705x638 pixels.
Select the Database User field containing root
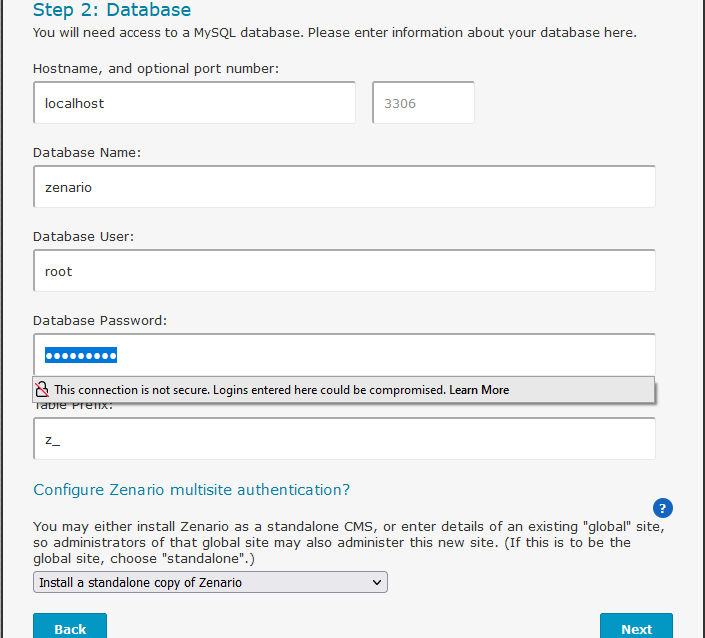click(x=344, y=271)
